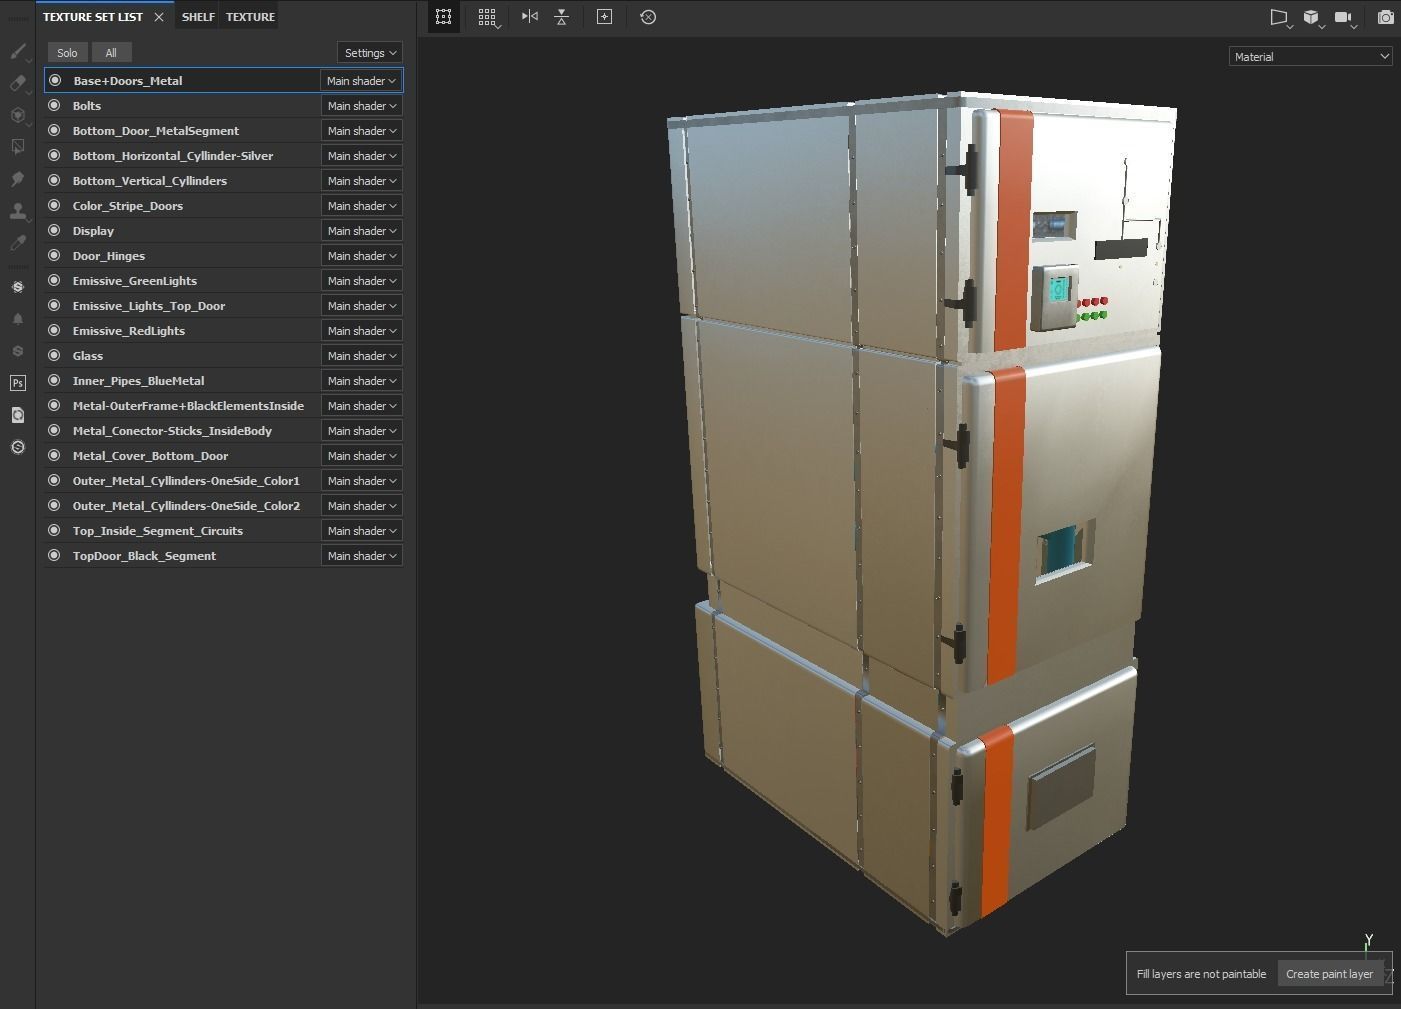Toggle visibility of Door_Hinges texture set
1401x1009 pixels.
[x=55, y=256]
